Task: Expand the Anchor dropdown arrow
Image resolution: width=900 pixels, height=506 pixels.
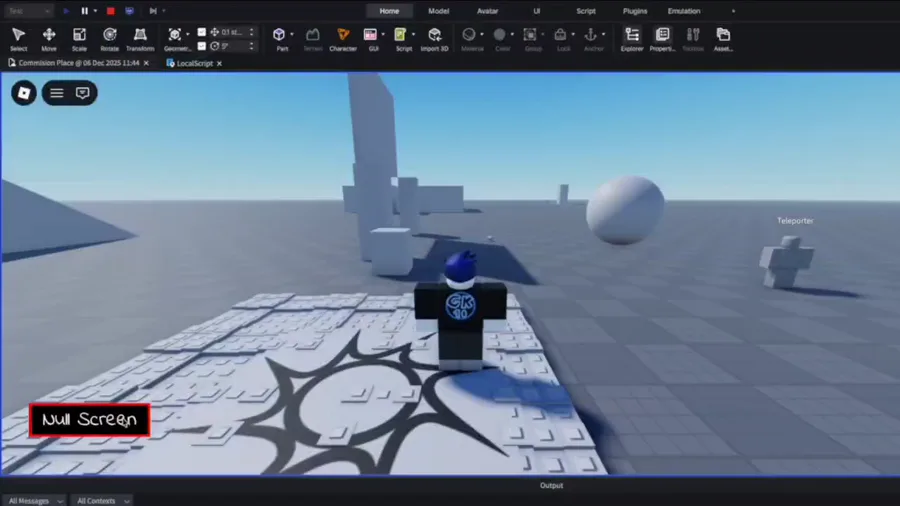Action: [603, 34]
